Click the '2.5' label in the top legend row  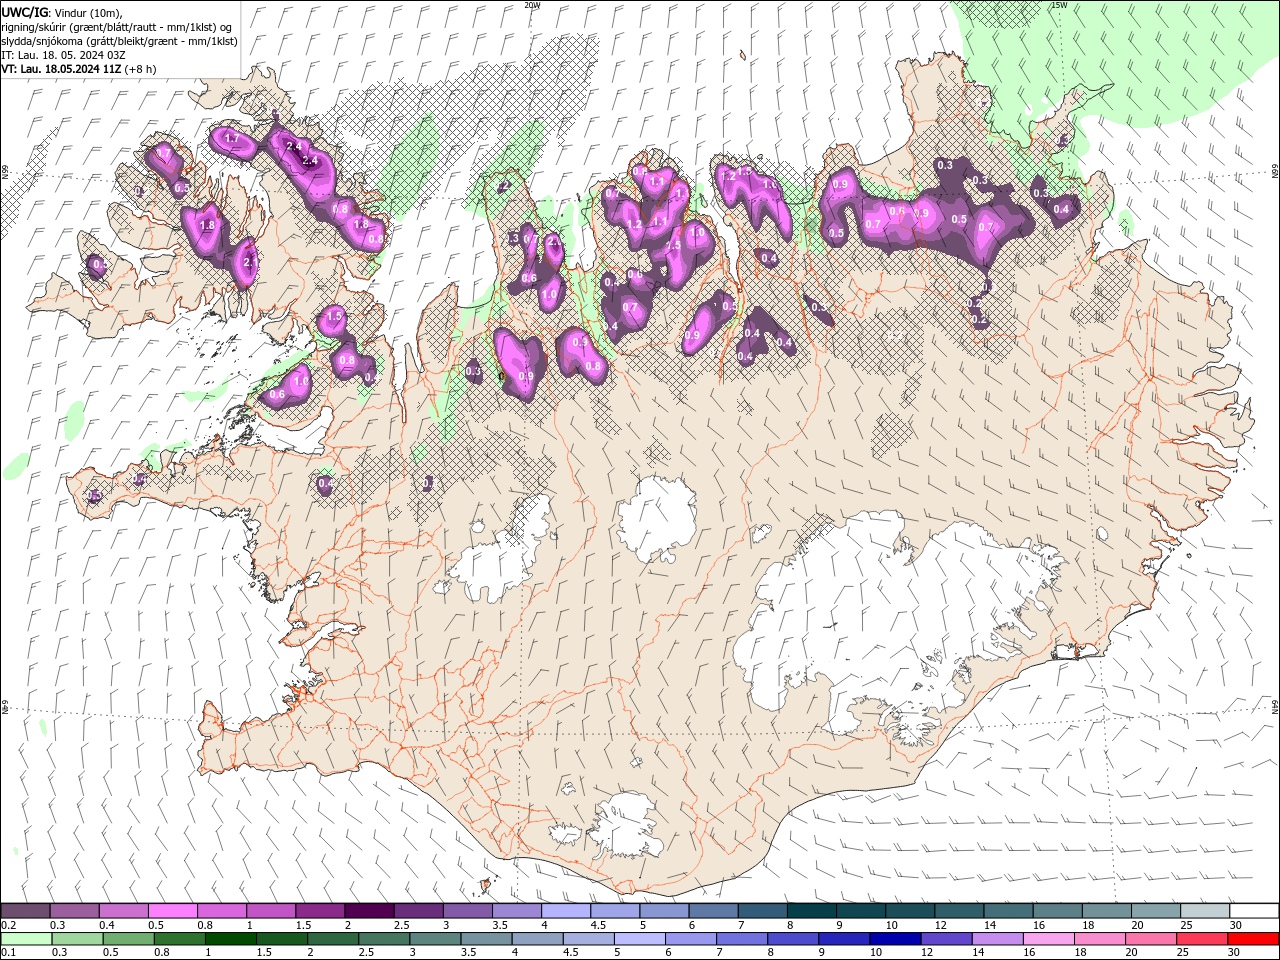point(402,925)
